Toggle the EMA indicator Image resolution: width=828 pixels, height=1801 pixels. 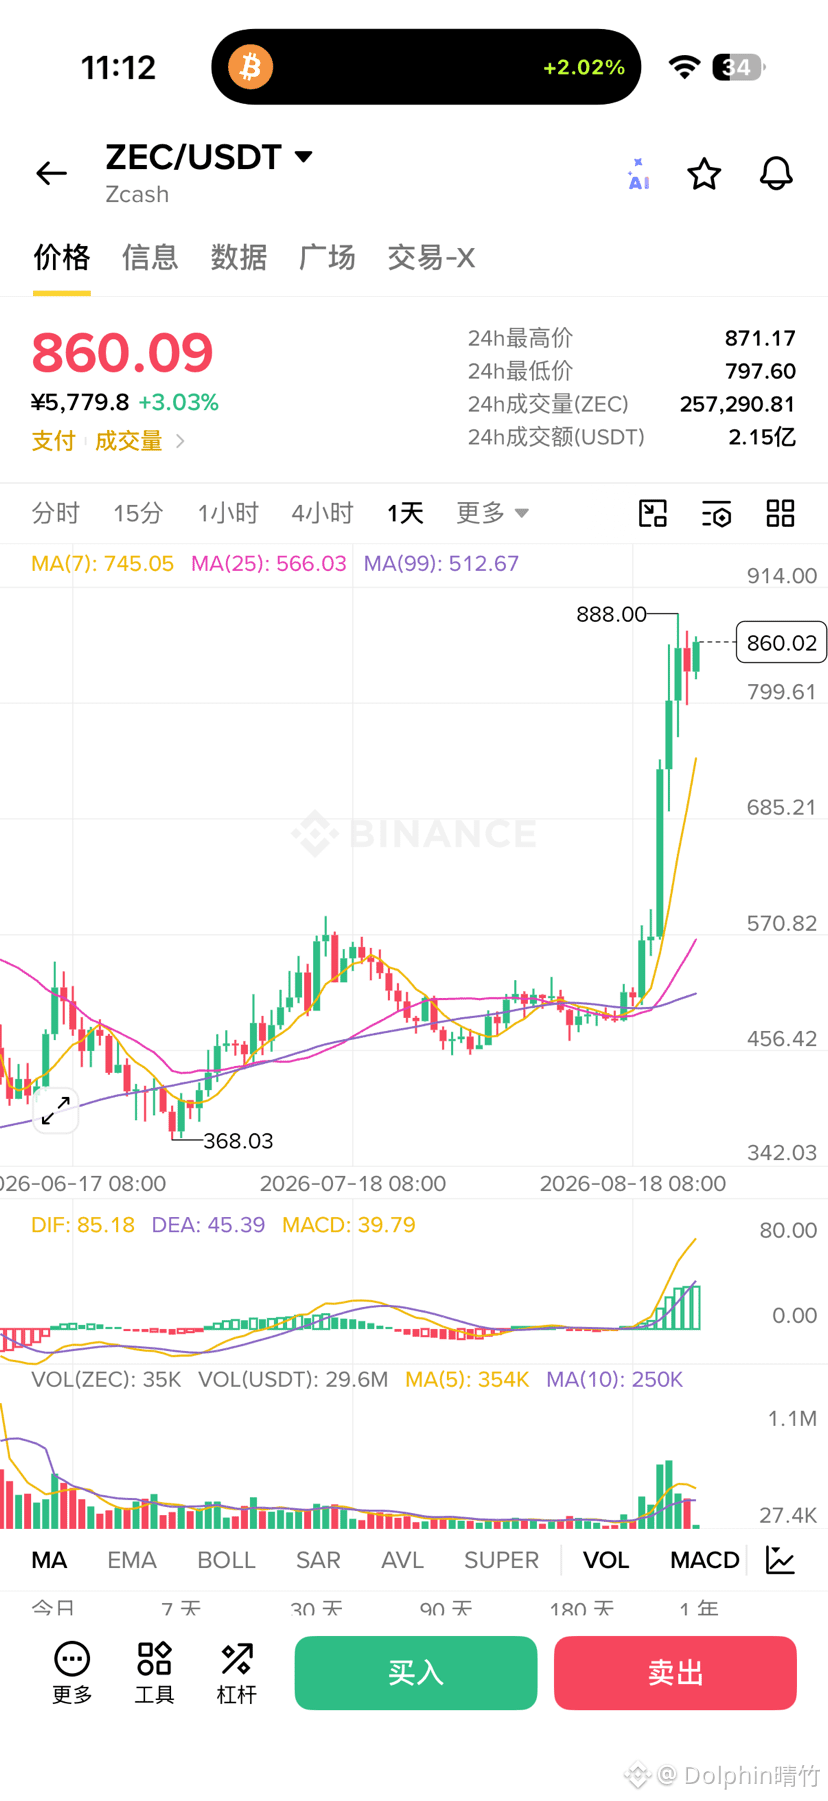tap(132, 1560)
